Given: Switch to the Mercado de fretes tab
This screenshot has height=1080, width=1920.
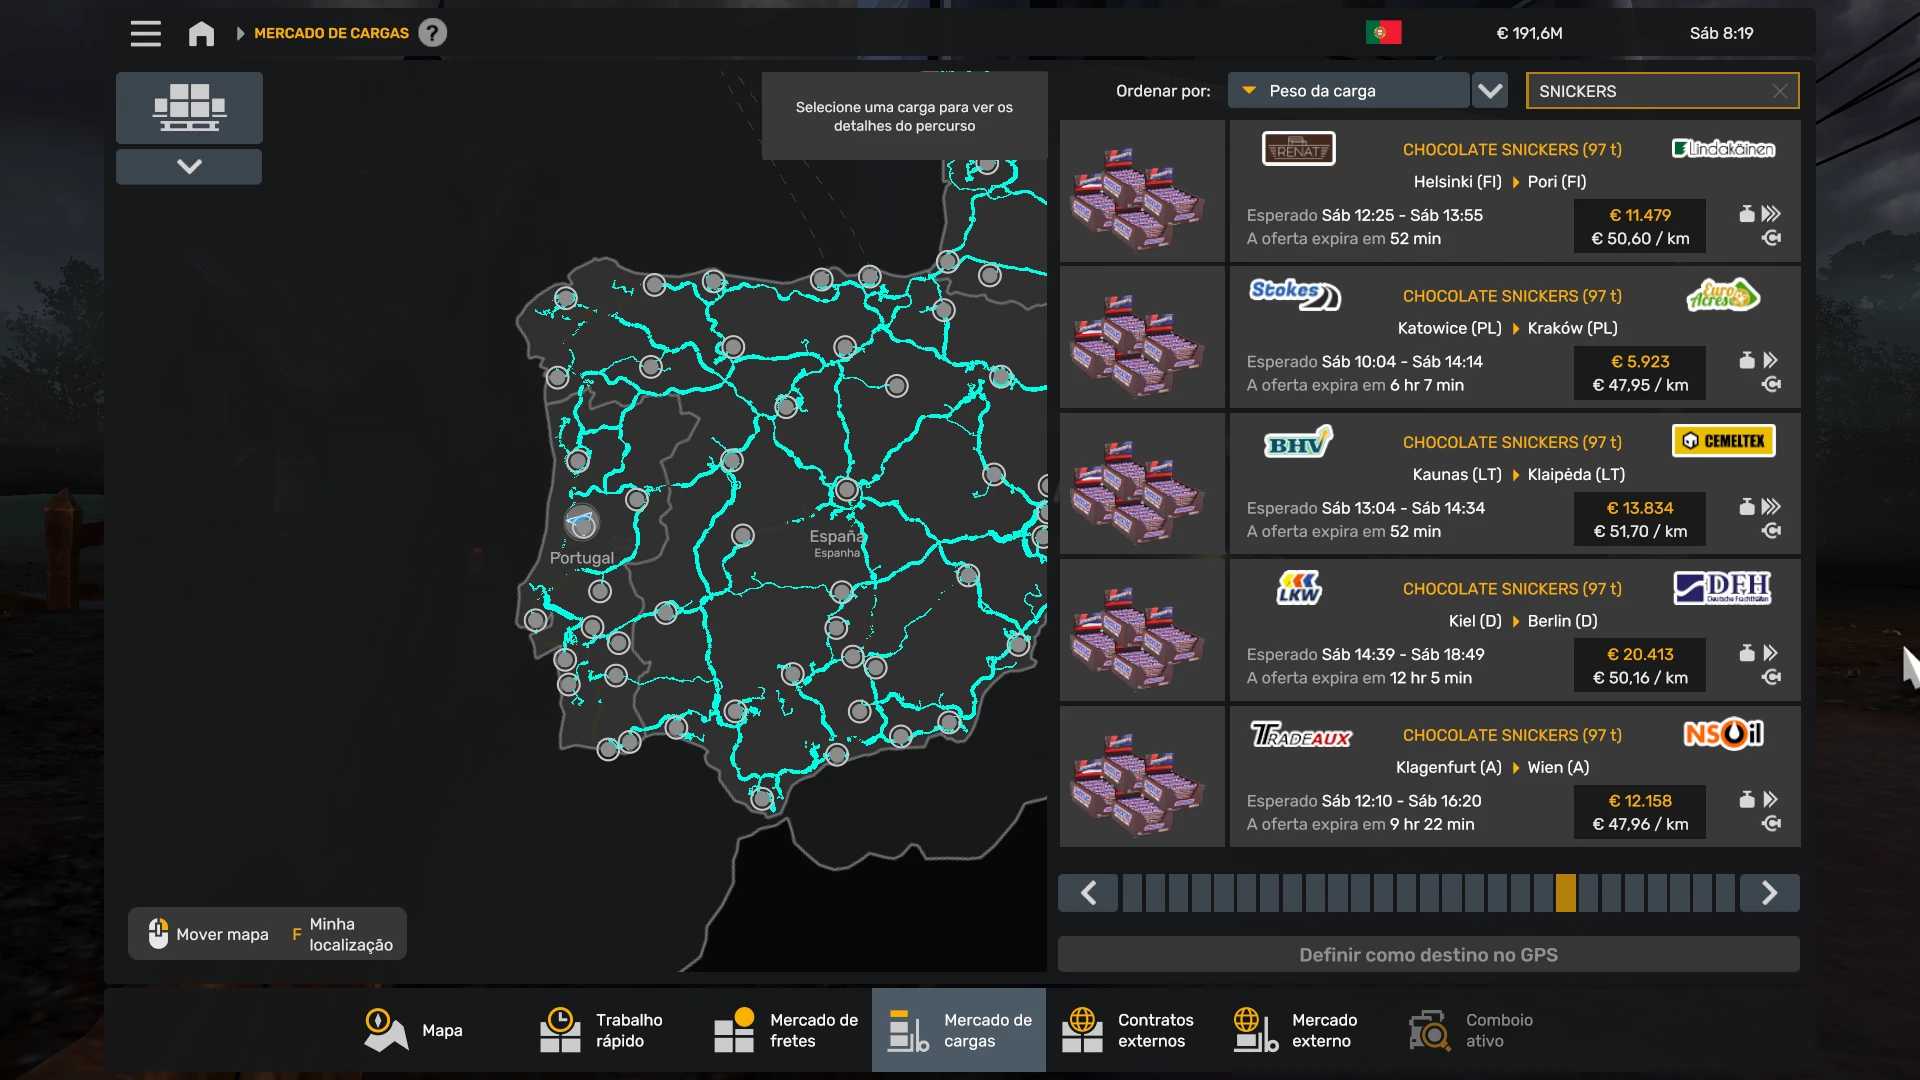Looking at the screenshot, I should tap(786, 1031).
